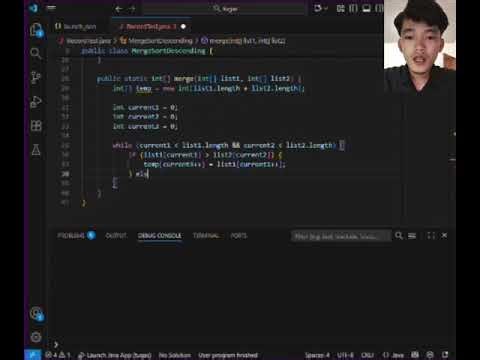Click class name MergeSortDescending in sticky header
The height and width of the screenshot is (360, 480).
point(168,51)
